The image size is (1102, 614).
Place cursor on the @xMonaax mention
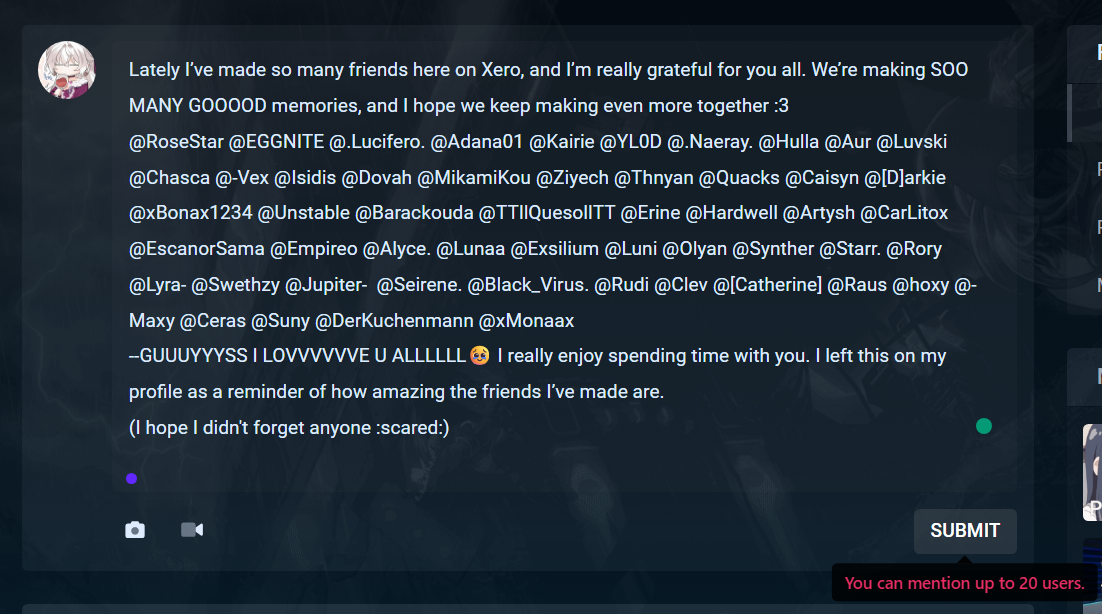526,321
